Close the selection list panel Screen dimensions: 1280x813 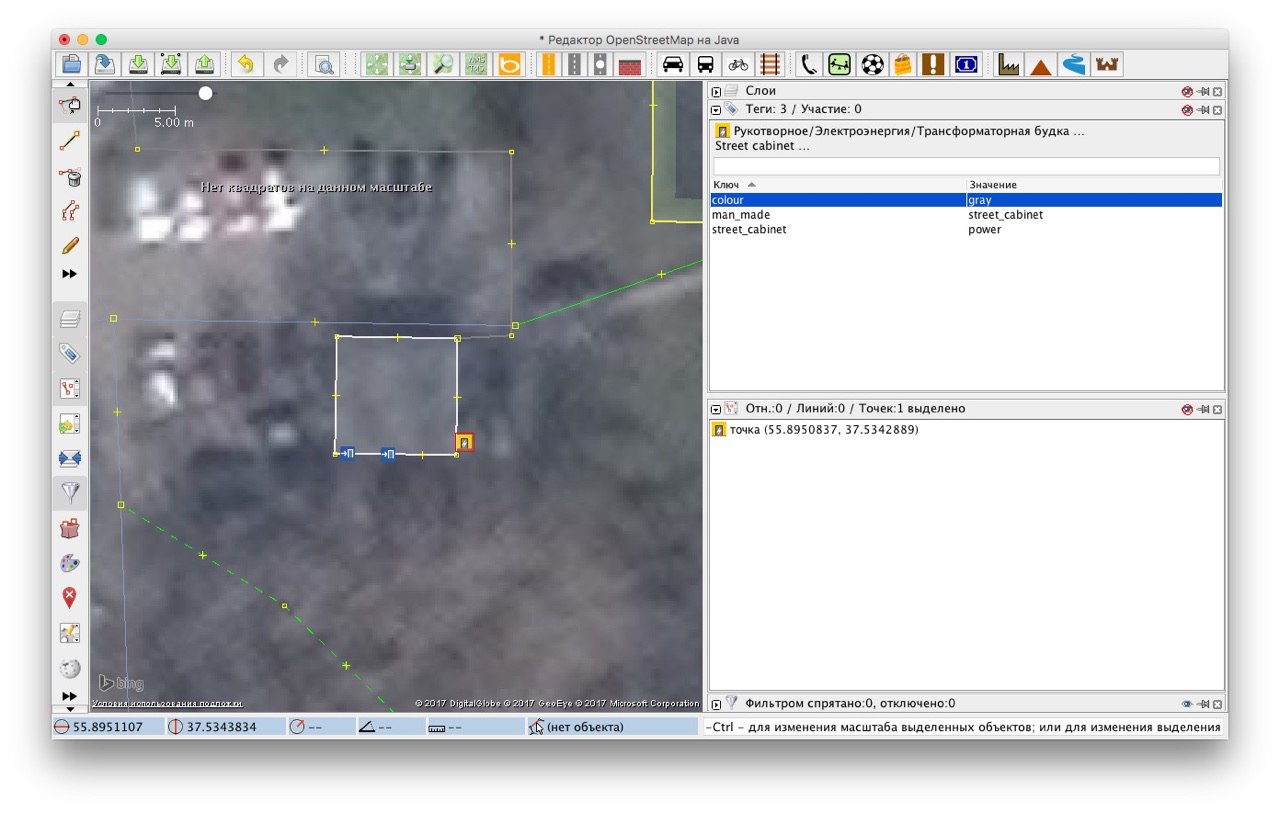[x=1216, y=409]
